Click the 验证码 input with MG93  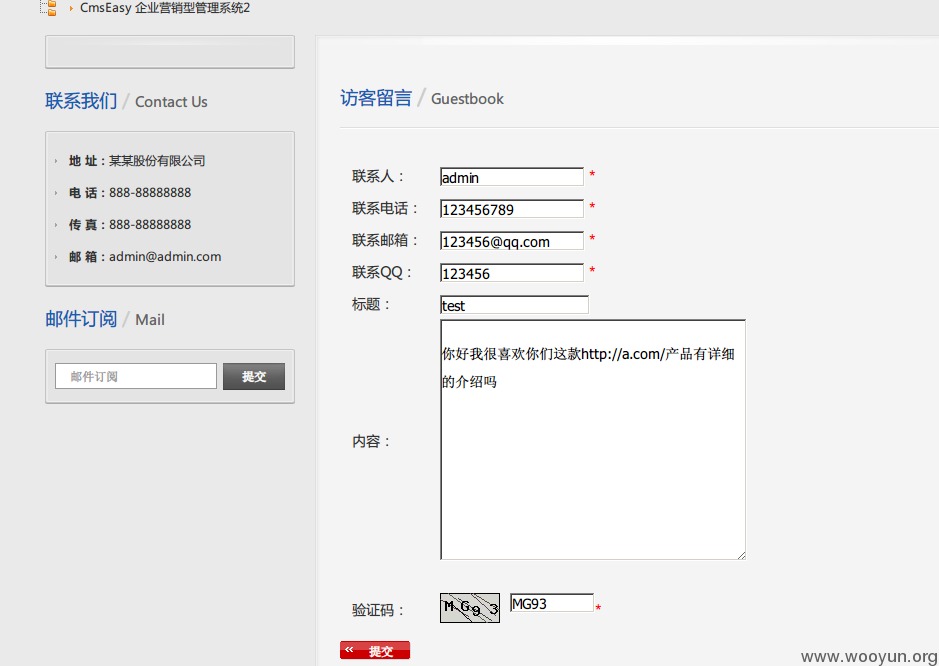coord(552,603)
